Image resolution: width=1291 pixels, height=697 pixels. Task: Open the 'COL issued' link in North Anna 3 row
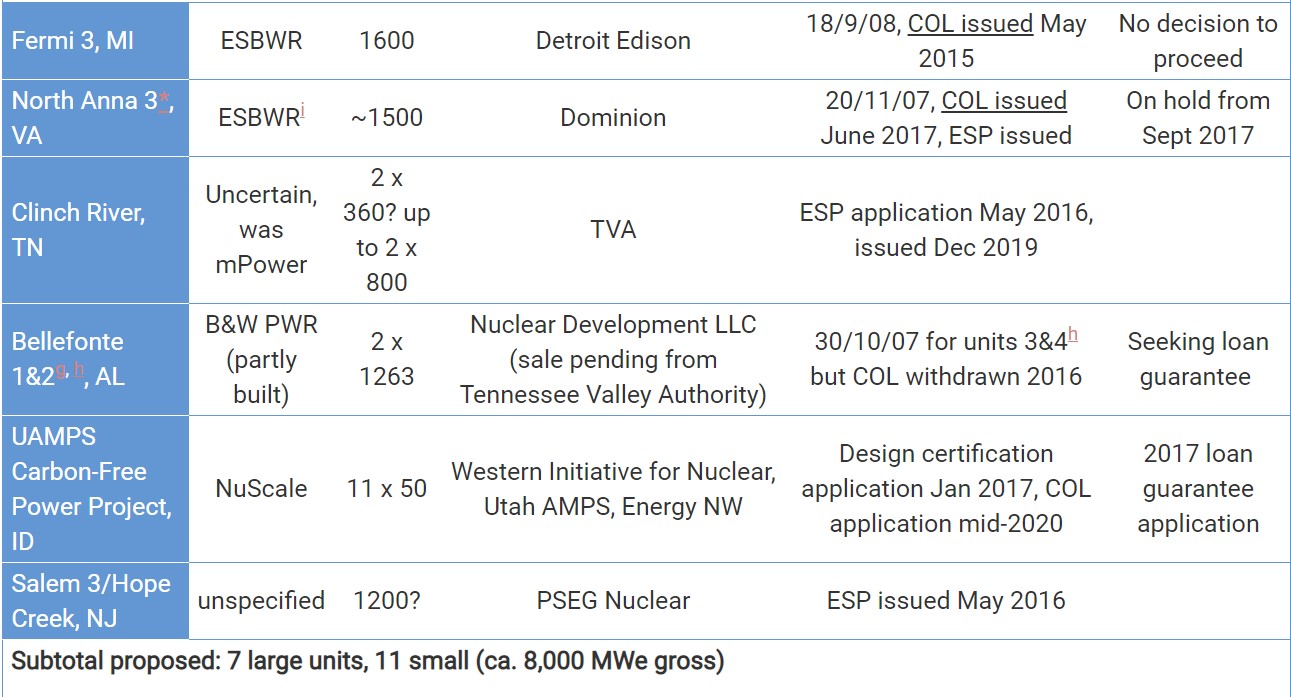(1004, 100)
